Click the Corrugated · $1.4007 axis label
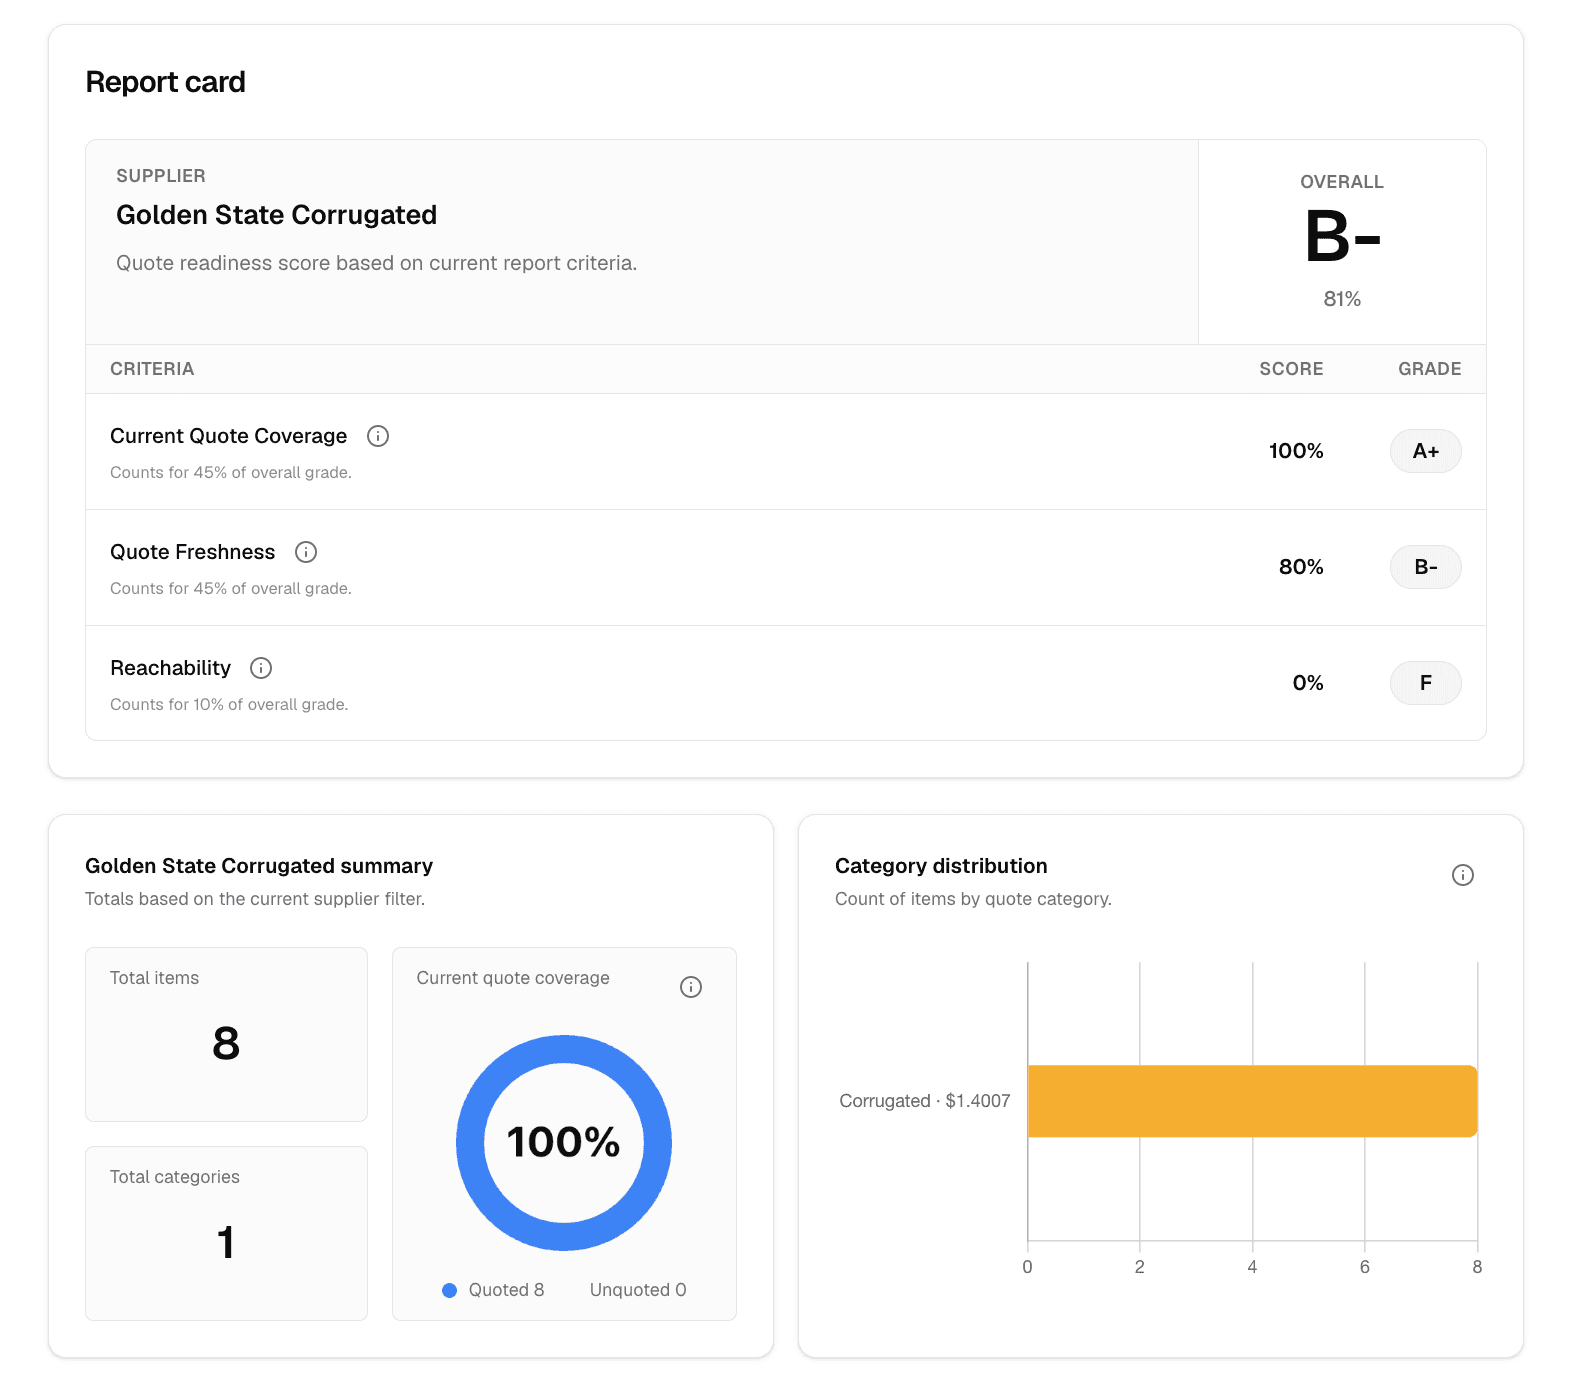 click(925, 1101)
